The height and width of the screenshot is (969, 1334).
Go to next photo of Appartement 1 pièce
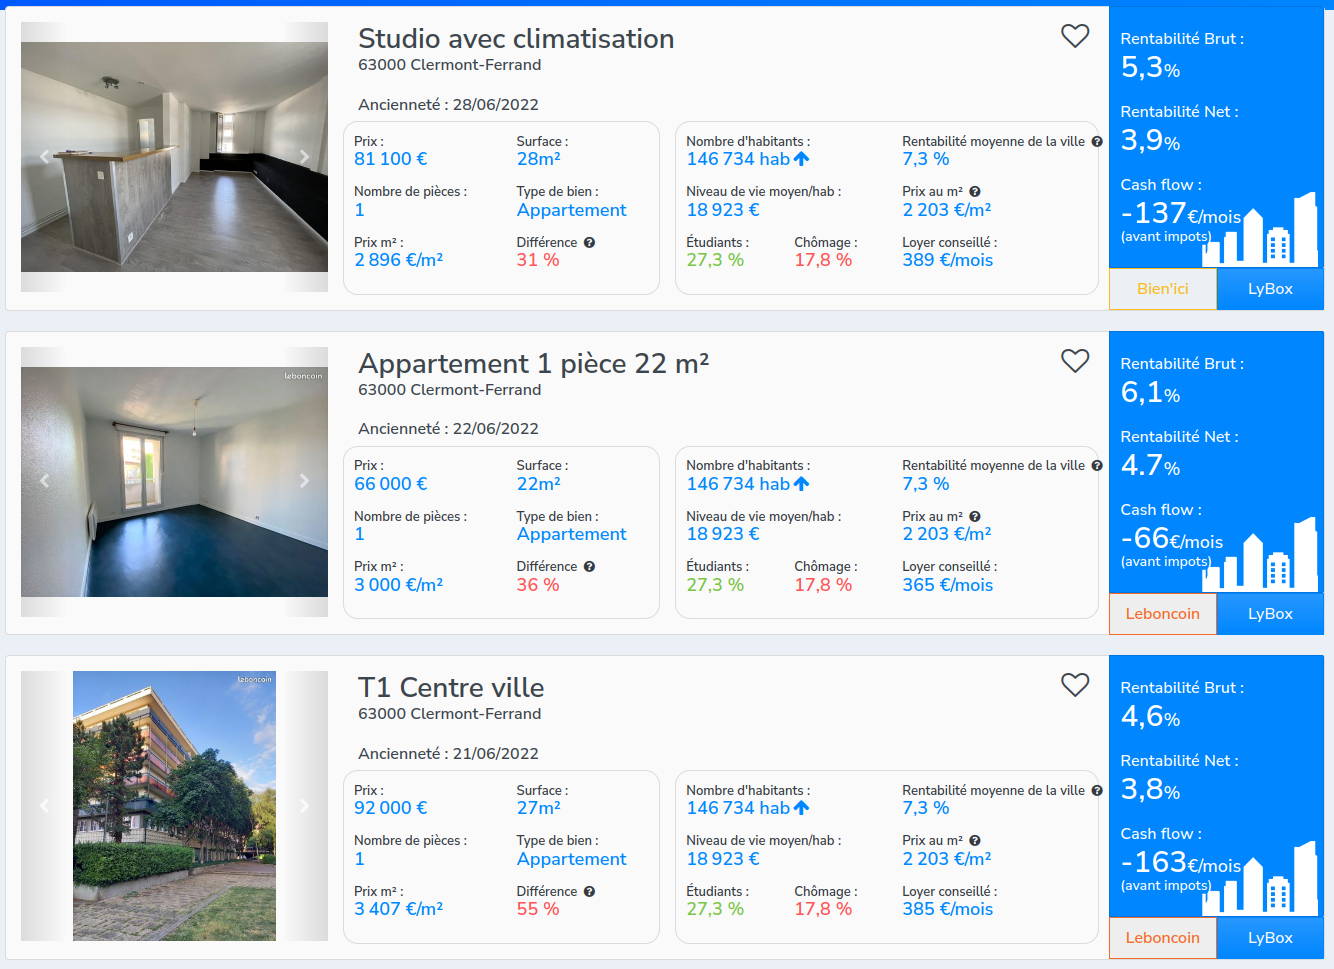pyautogui.click(x=304, y=481)
